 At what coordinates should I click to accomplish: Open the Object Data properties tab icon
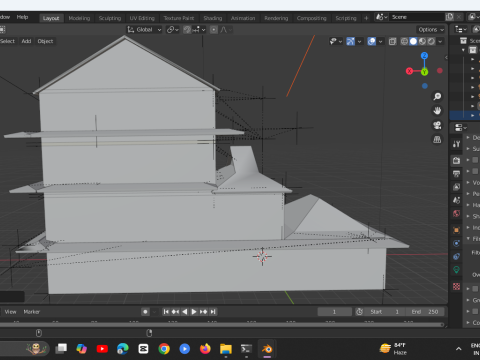pyautogui.click(x=456, y=270)
